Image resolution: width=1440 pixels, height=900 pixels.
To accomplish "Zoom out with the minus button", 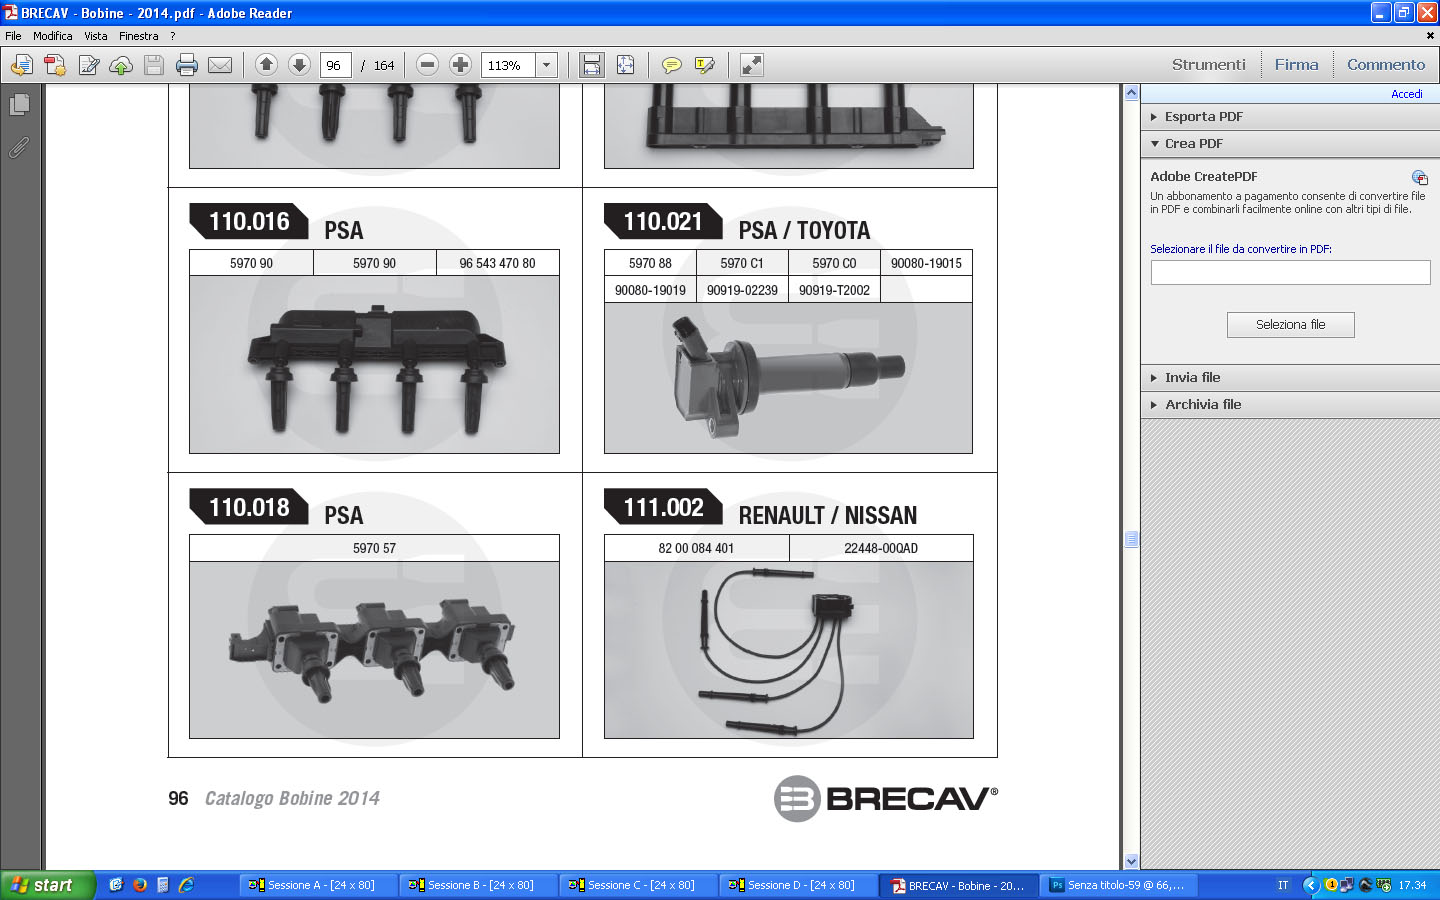I will [427, 65].
